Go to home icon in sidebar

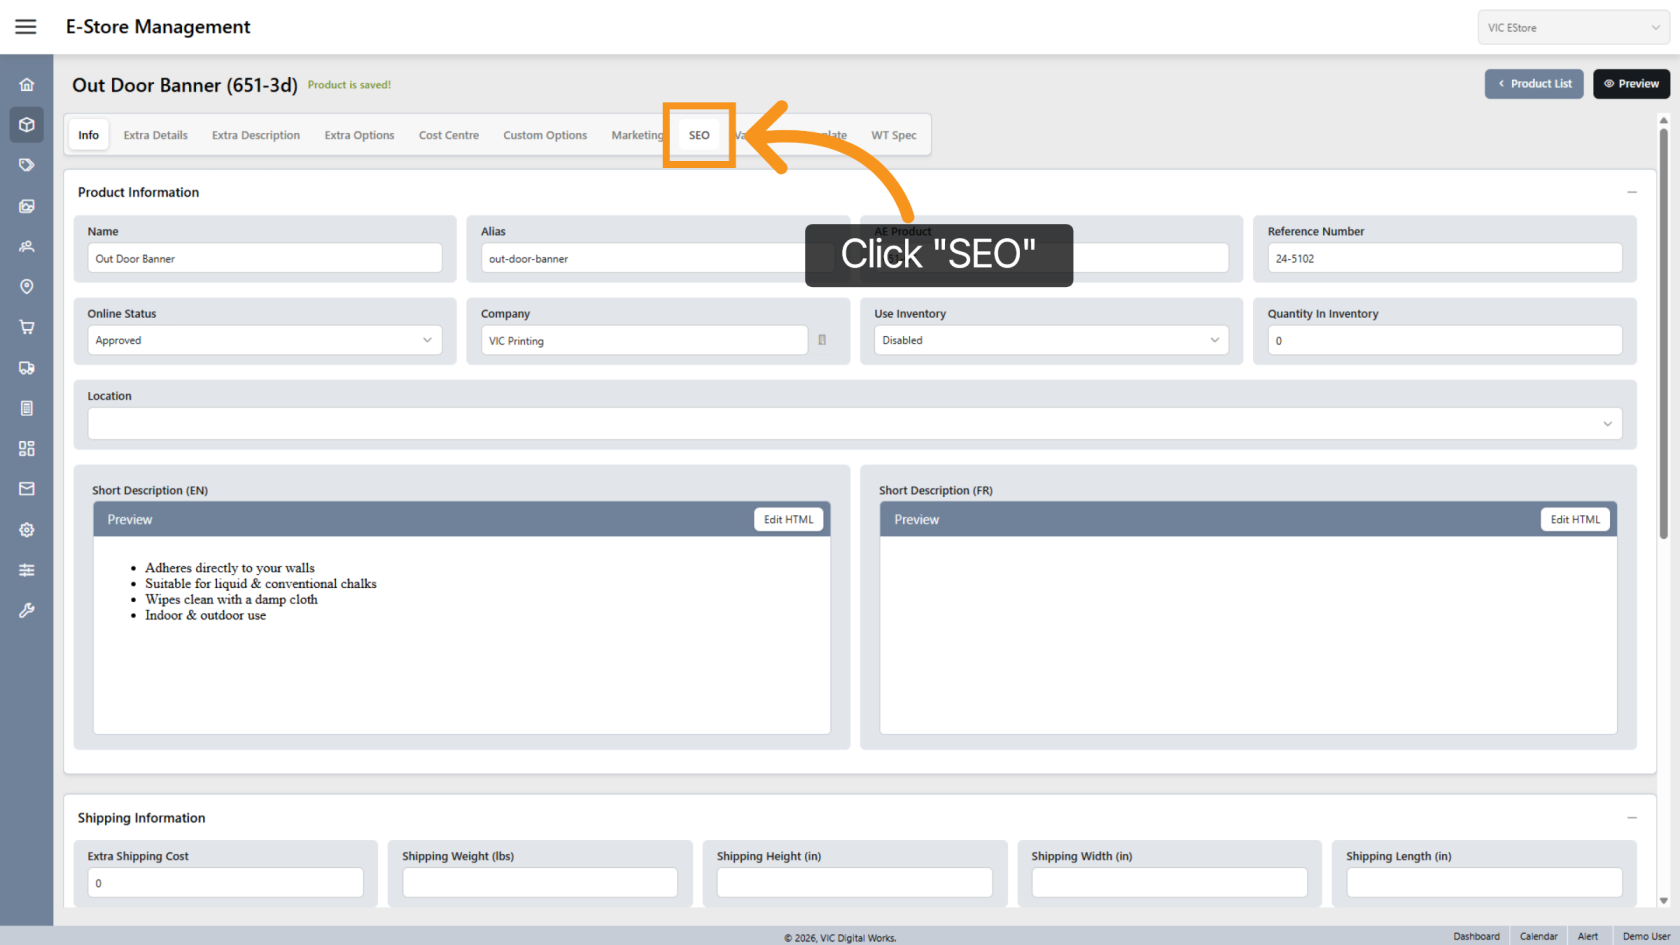pyautogui.click(x=27, y=85)
